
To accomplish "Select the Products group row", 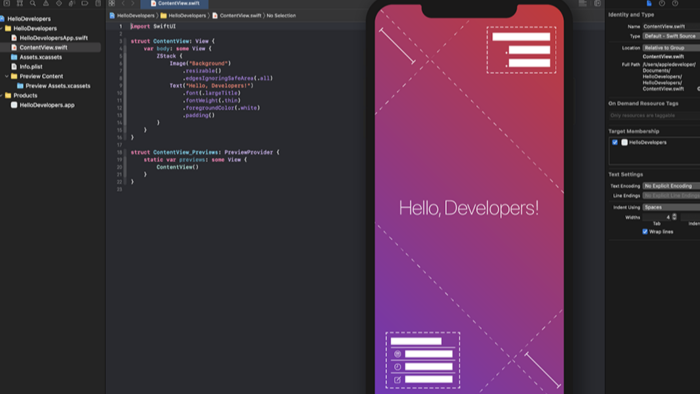I will (x=25, y=95).
